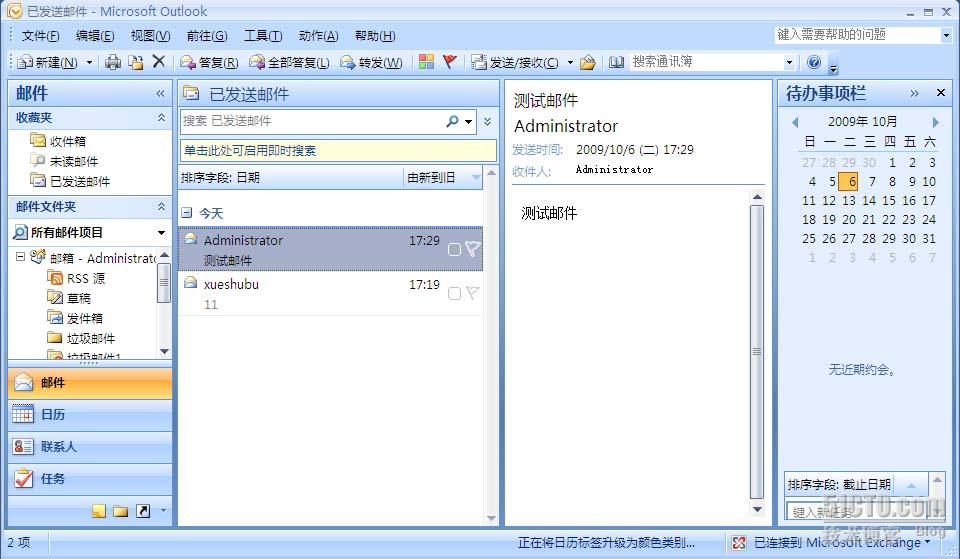
Task: Toggle the flag on Administrator message
Action: (473, 248)
